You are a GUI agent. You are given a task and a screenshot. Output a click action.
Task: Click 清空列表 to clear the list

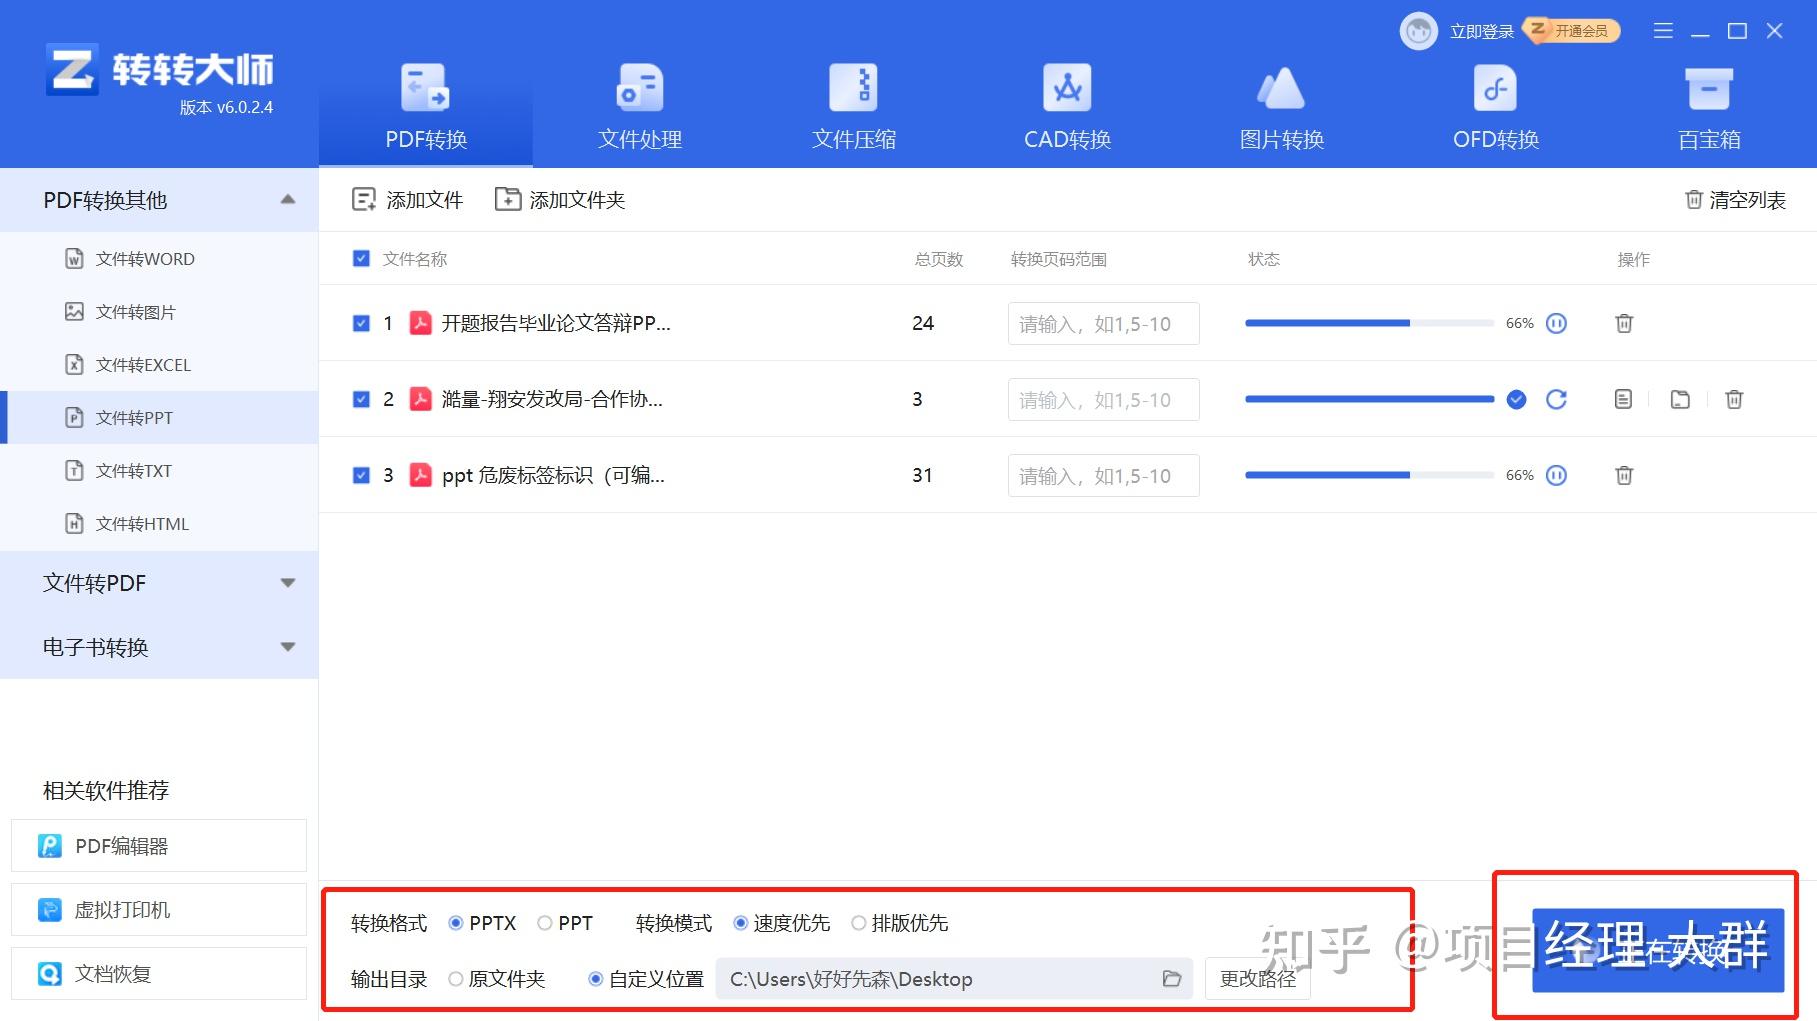(1735, 200)
